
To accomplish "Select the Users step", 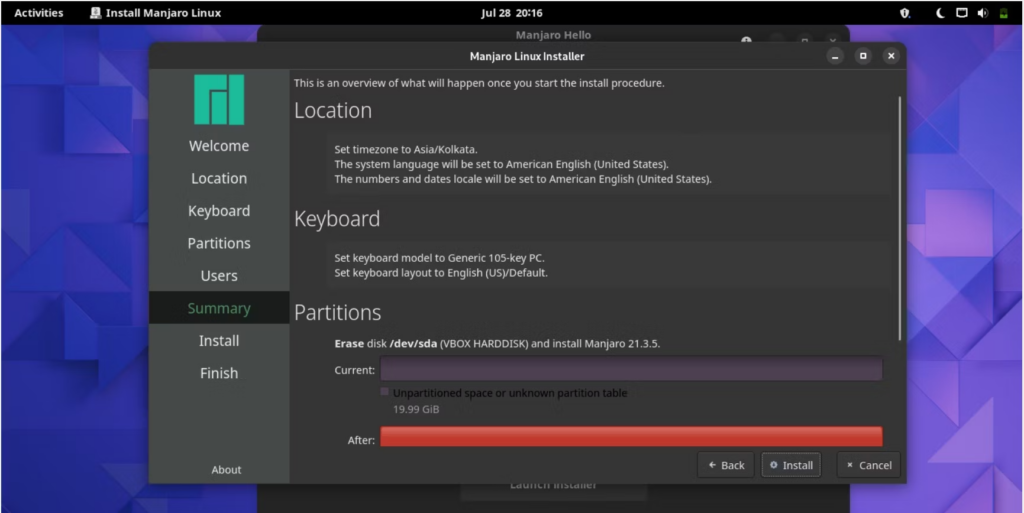I will (219, 275).
